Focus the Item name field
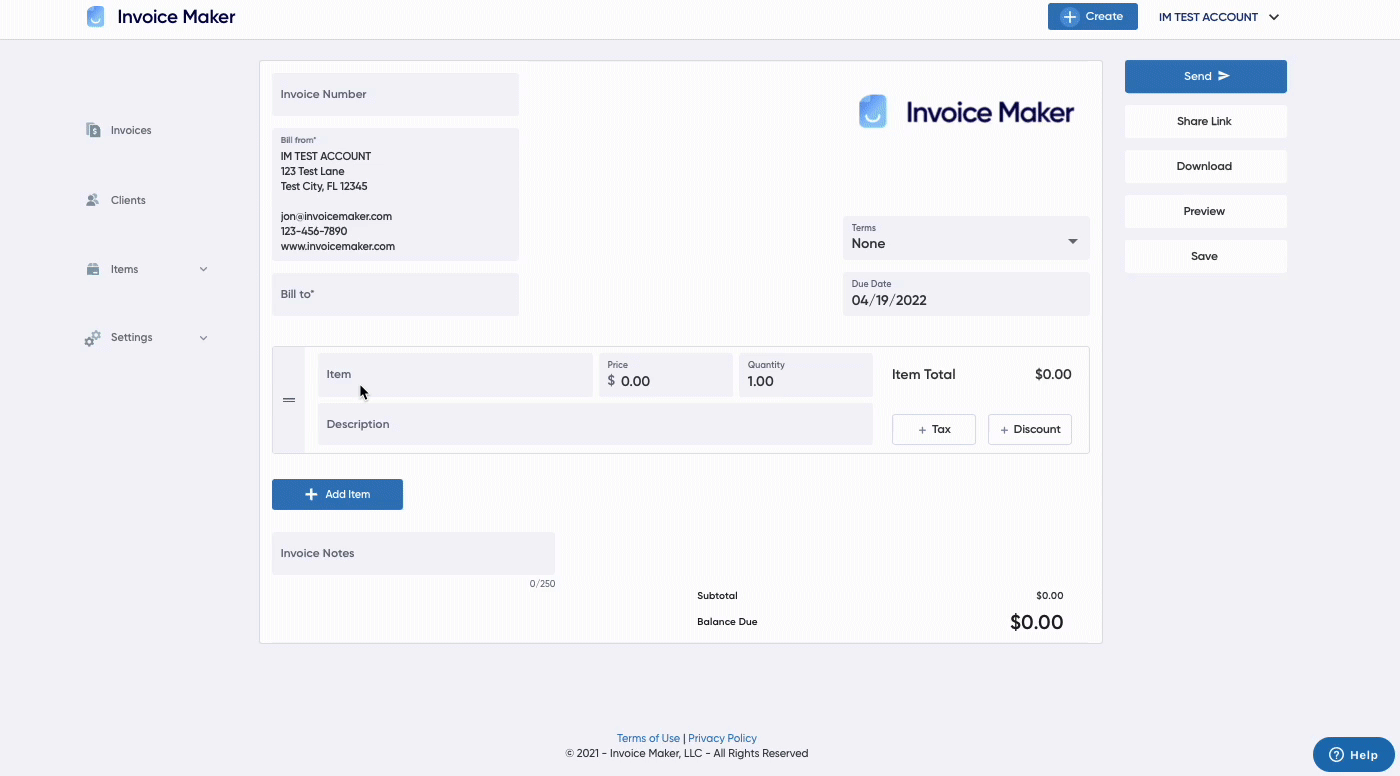 click(455, 375)
